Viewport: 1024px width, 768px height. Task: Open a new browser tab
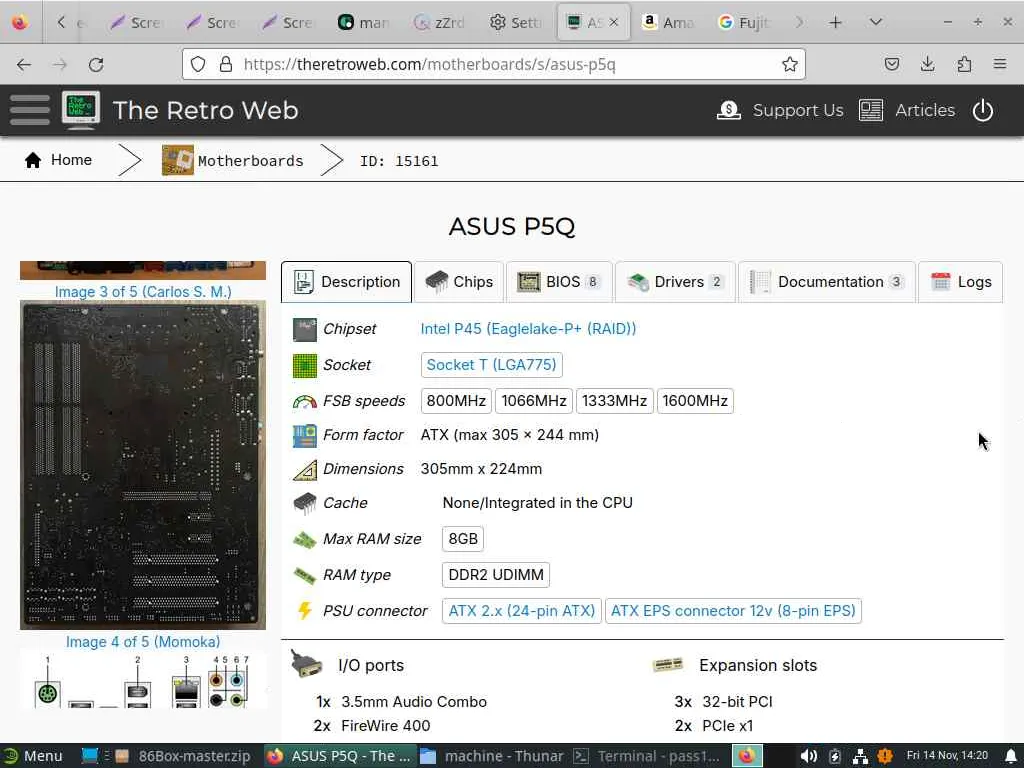click(x=835, y=22)
